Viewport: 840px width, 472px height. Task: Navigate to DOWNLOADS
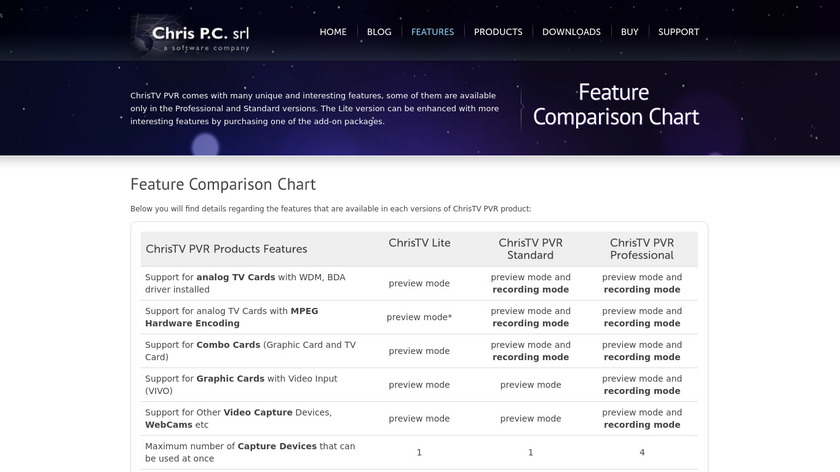(x=571, y=32)
